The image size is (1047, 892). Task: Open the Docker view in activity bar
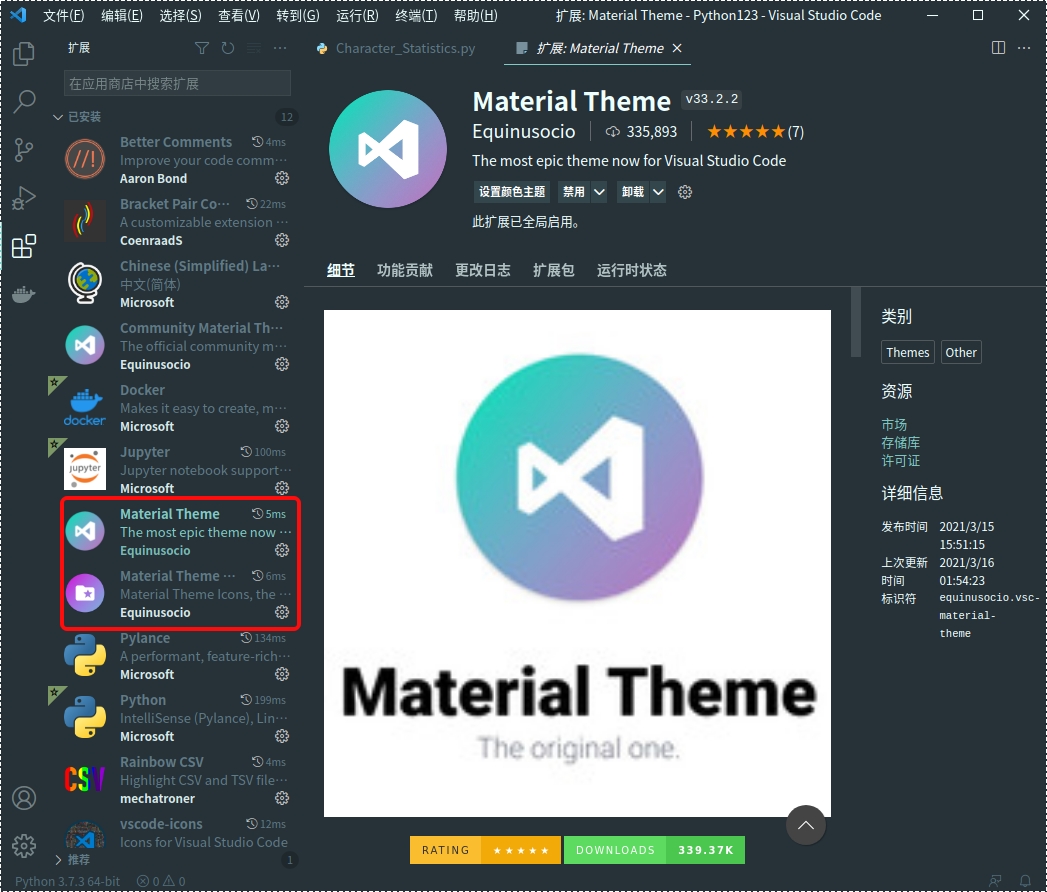click(23, 294)
